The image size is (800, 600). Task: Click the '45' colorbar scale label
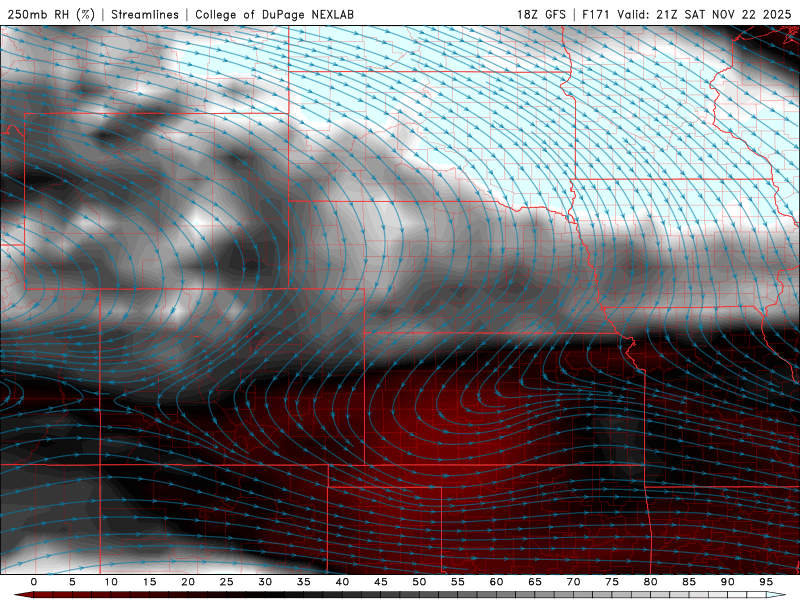pos(381,582)
